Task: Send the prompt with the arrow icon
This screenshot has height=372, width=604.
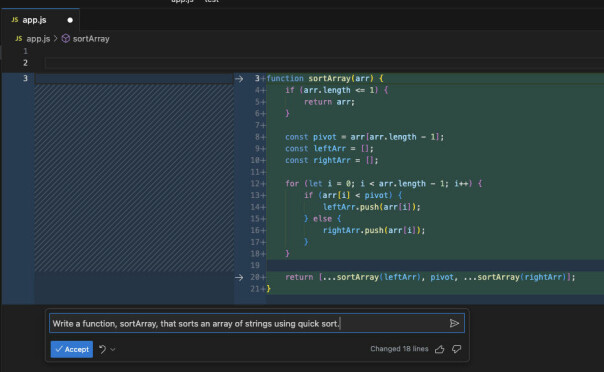Action: tap(454, 323)
